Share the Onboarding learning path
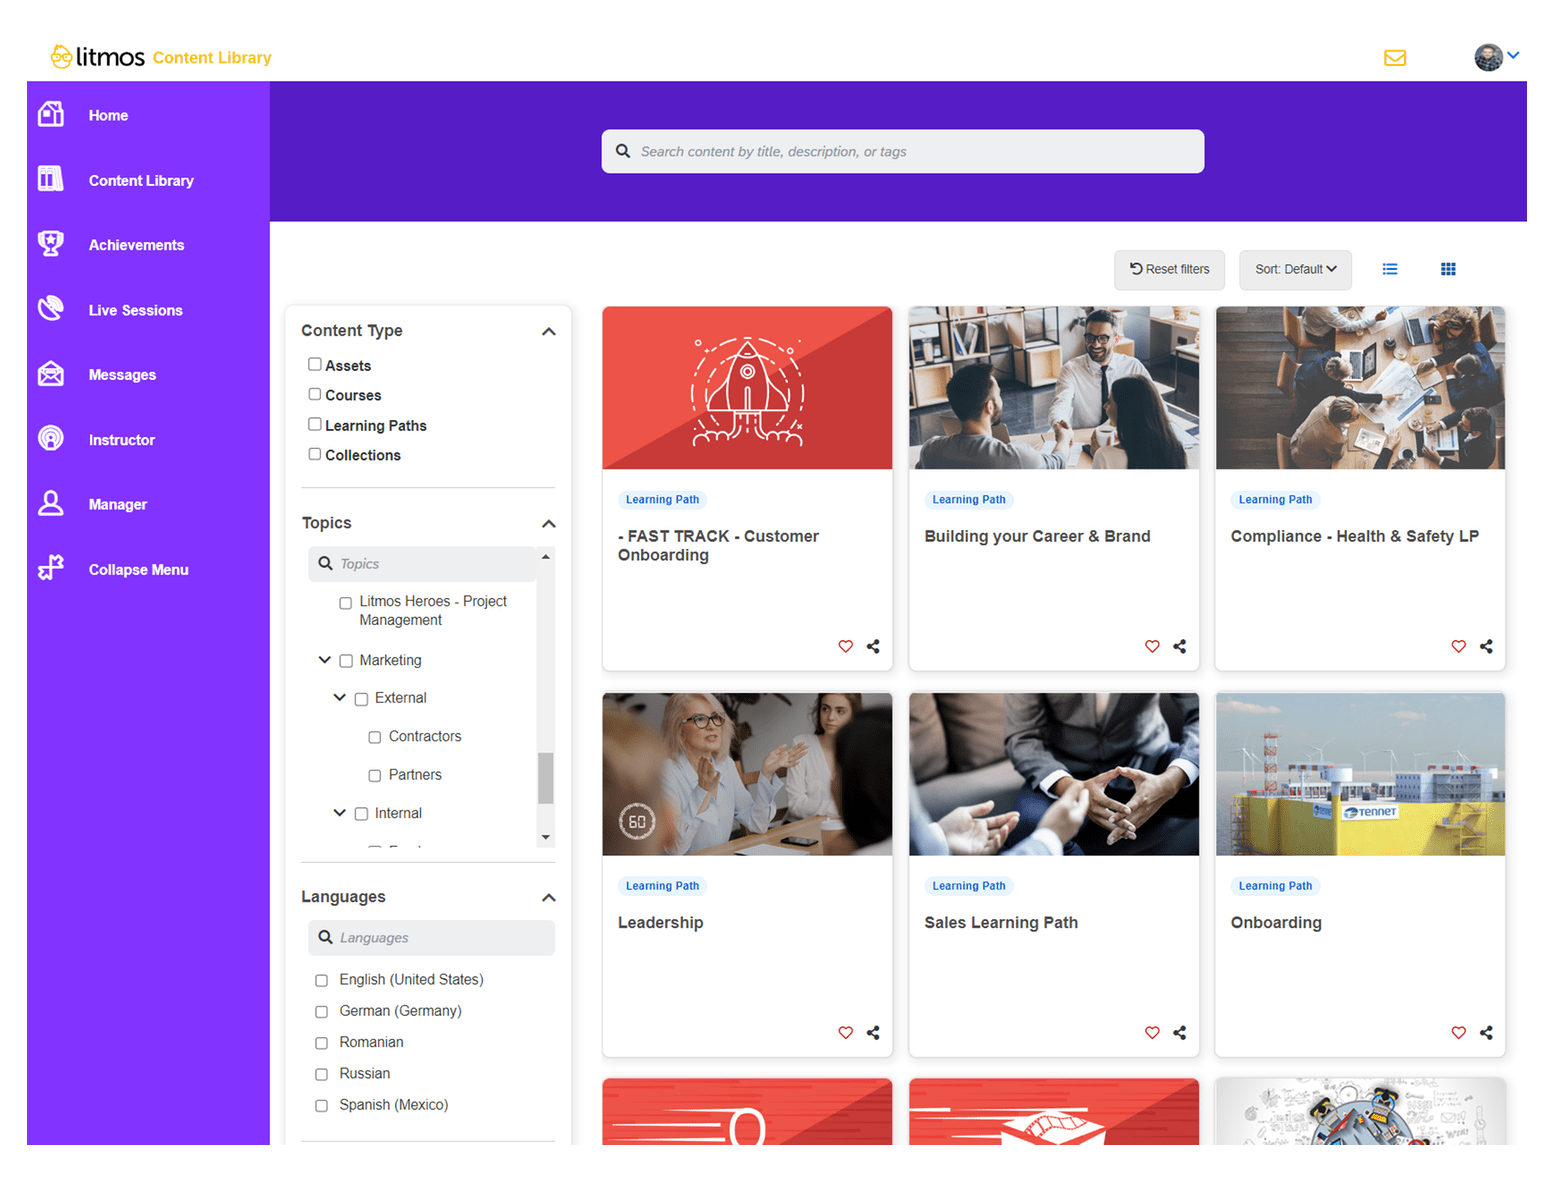This screenshot has height=1181, width=1554. pos(1486,1032)
